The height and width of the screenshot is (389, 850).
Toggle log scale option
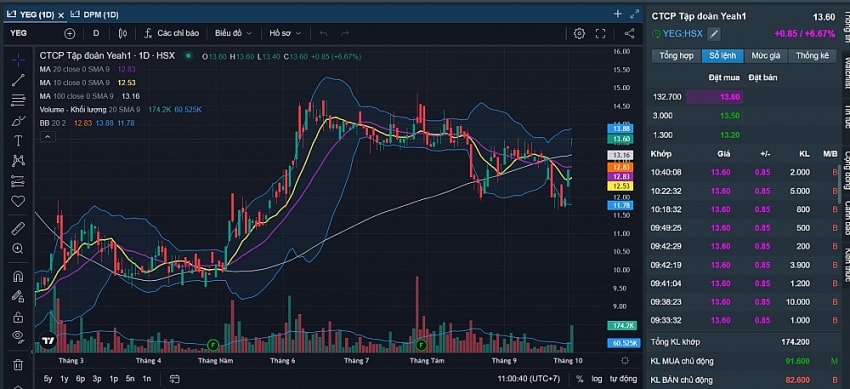tap(596, 379)
